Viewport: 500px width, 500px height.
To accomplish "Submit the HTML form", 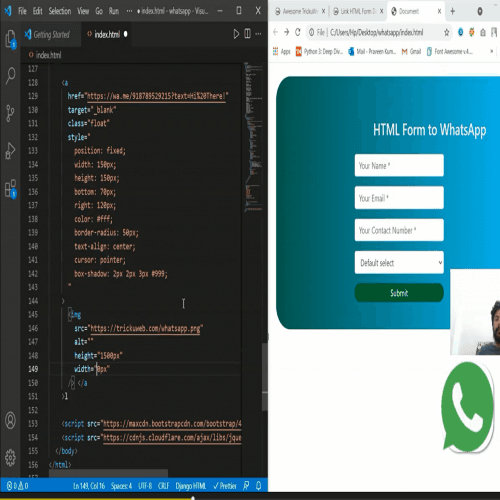I will coord(399,293).
